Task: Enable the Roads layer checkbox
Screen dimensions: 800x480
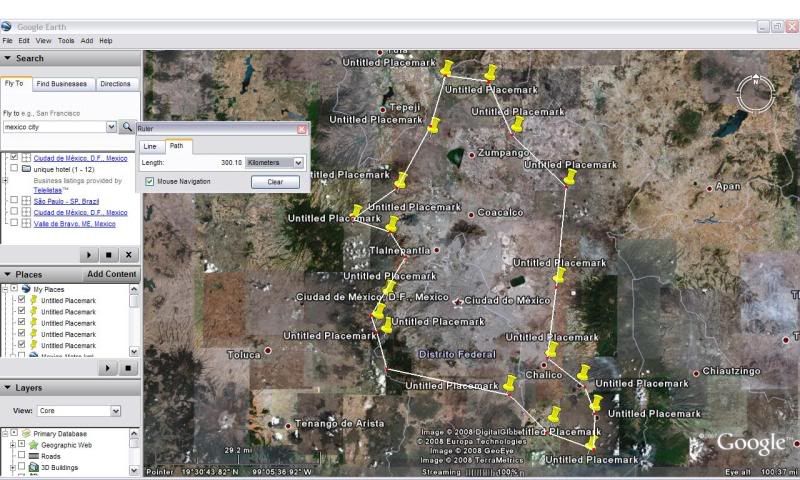Action: [19, 456]
